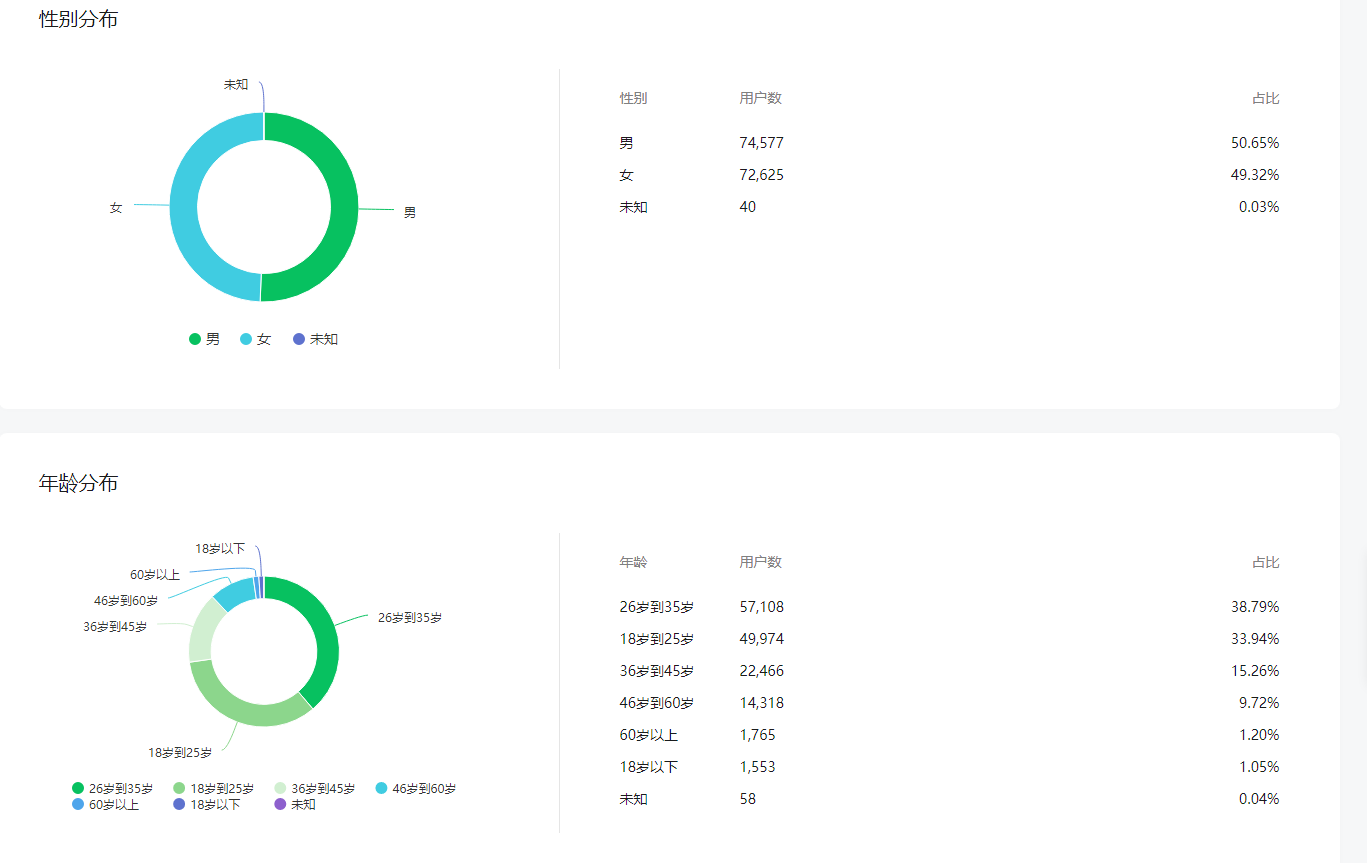
Task: Hide 未知 series via gender chart legend
Action: (315, 339)
